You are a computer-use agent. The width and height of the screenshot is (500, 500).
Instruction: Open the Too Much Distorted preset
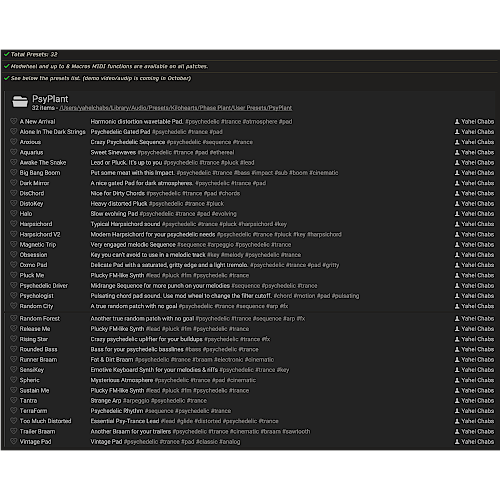pyautogui.click(x=45, y=421)
